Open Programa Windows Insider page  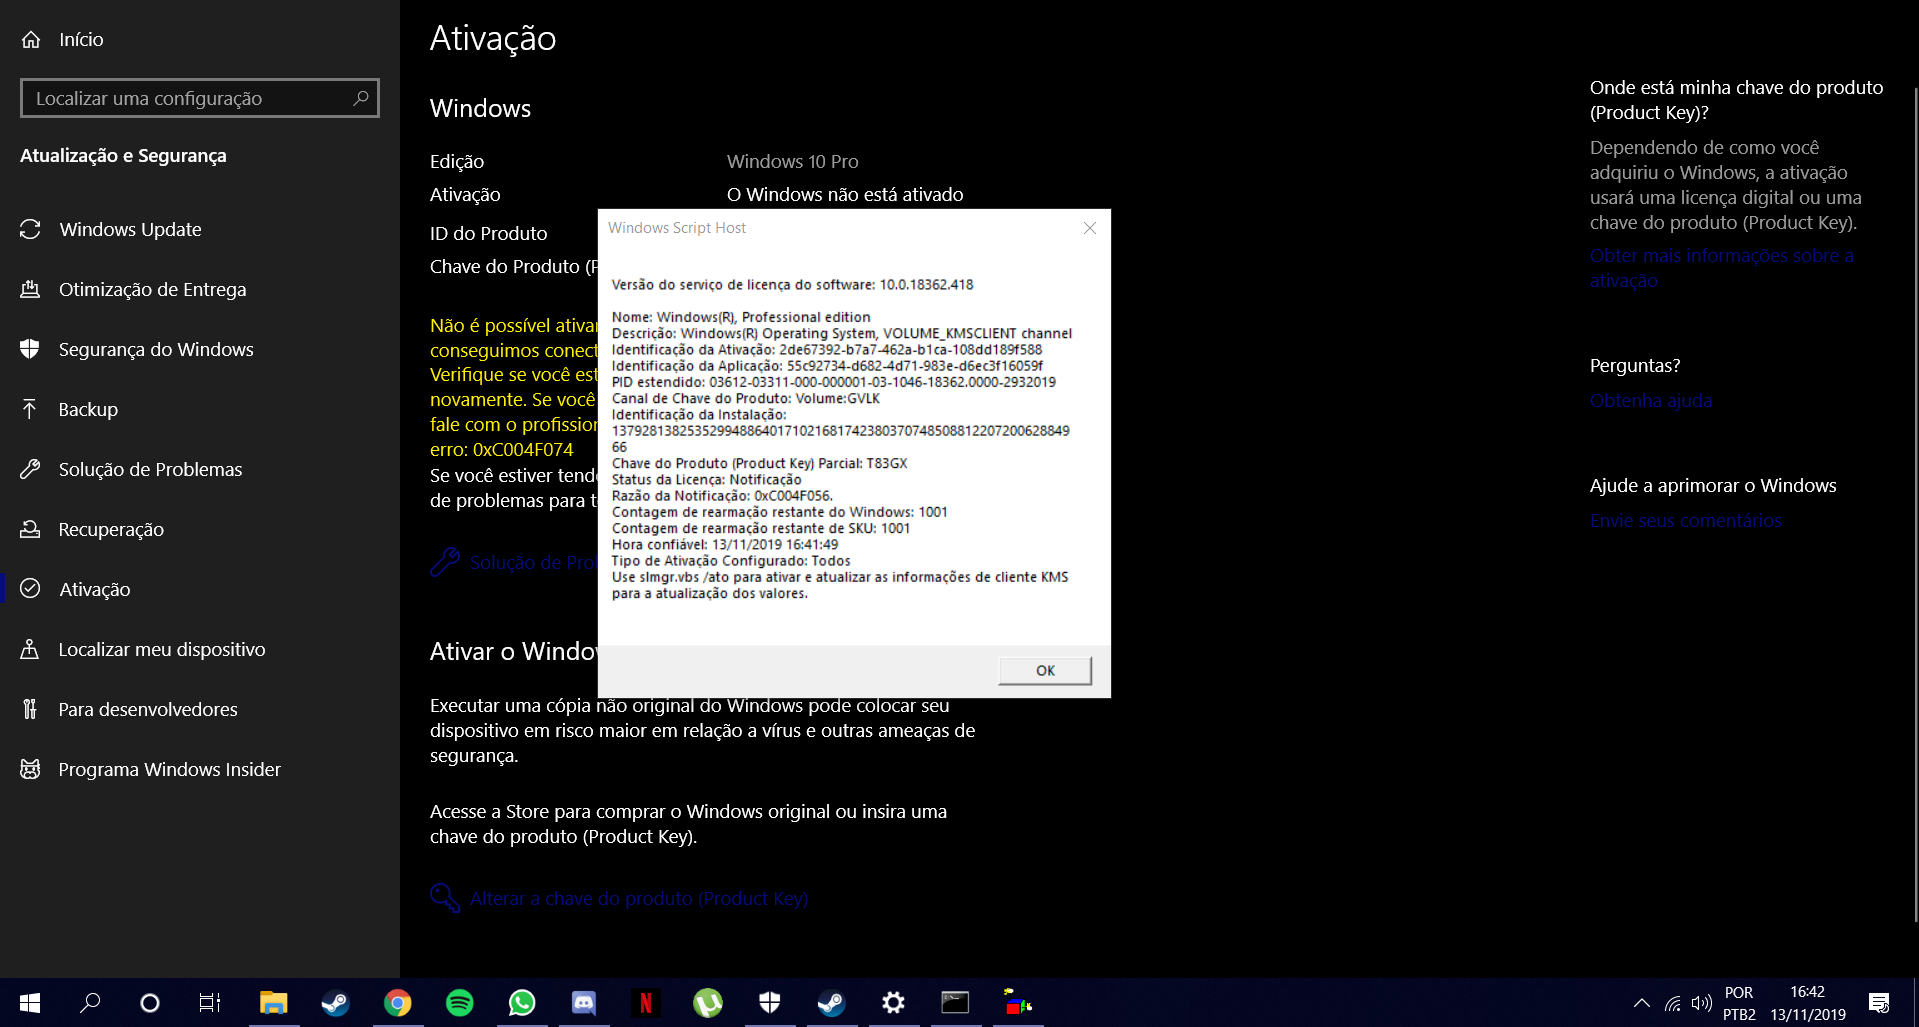(x=200, y=769)
